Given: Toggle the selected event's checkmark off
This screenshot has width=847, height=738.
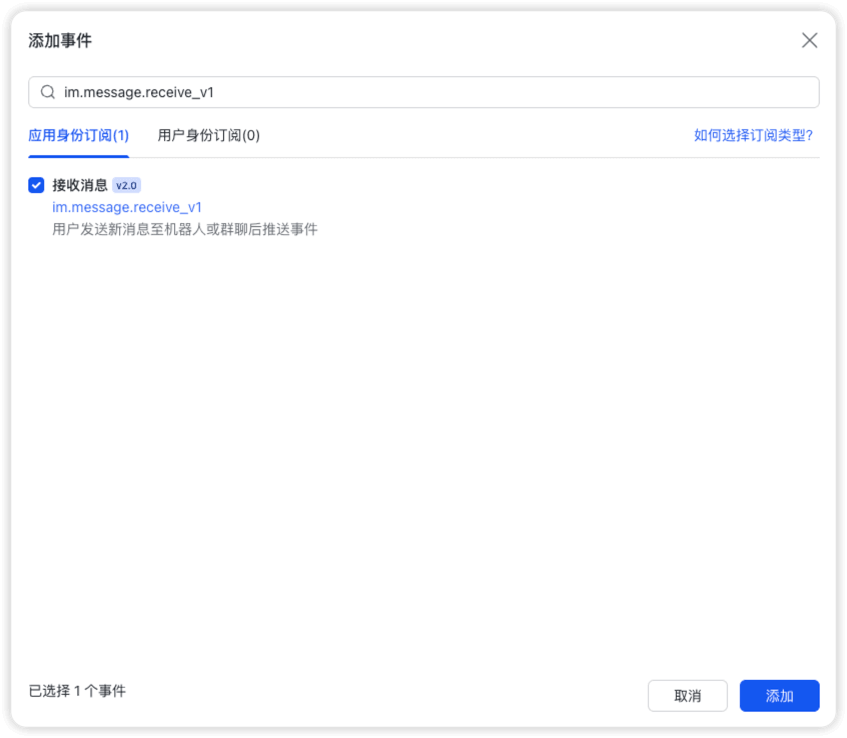Looking at the screenshot, I should click(x=35, y=185).
